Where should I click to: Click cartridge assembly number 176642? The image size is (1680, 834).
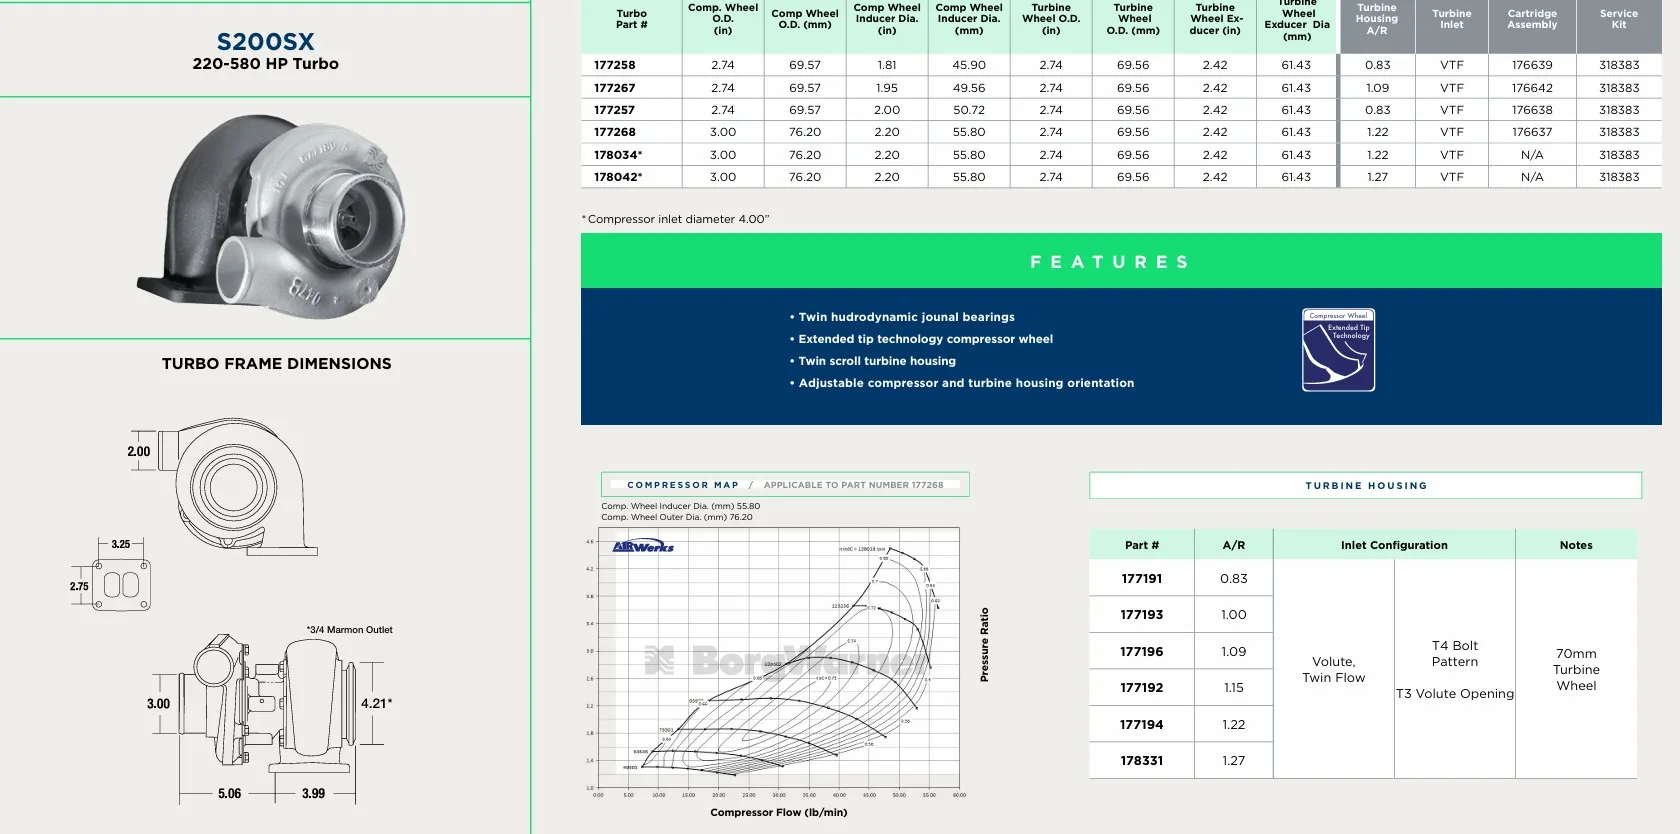click(1532, 88)
